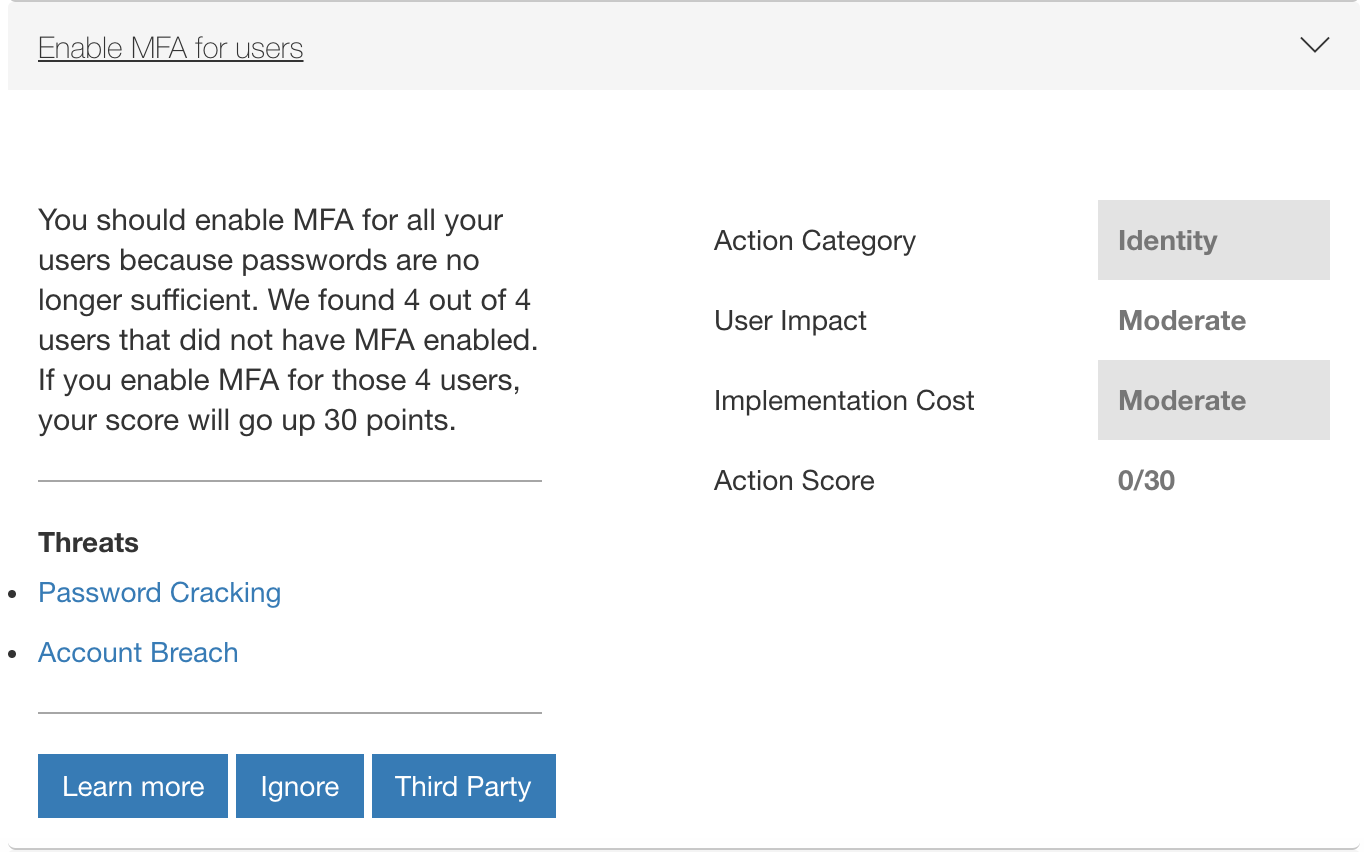Screen dimensions: 1364x852
Task: Collapse the Enable MFA panel chevron
Action: (1313, 45)
